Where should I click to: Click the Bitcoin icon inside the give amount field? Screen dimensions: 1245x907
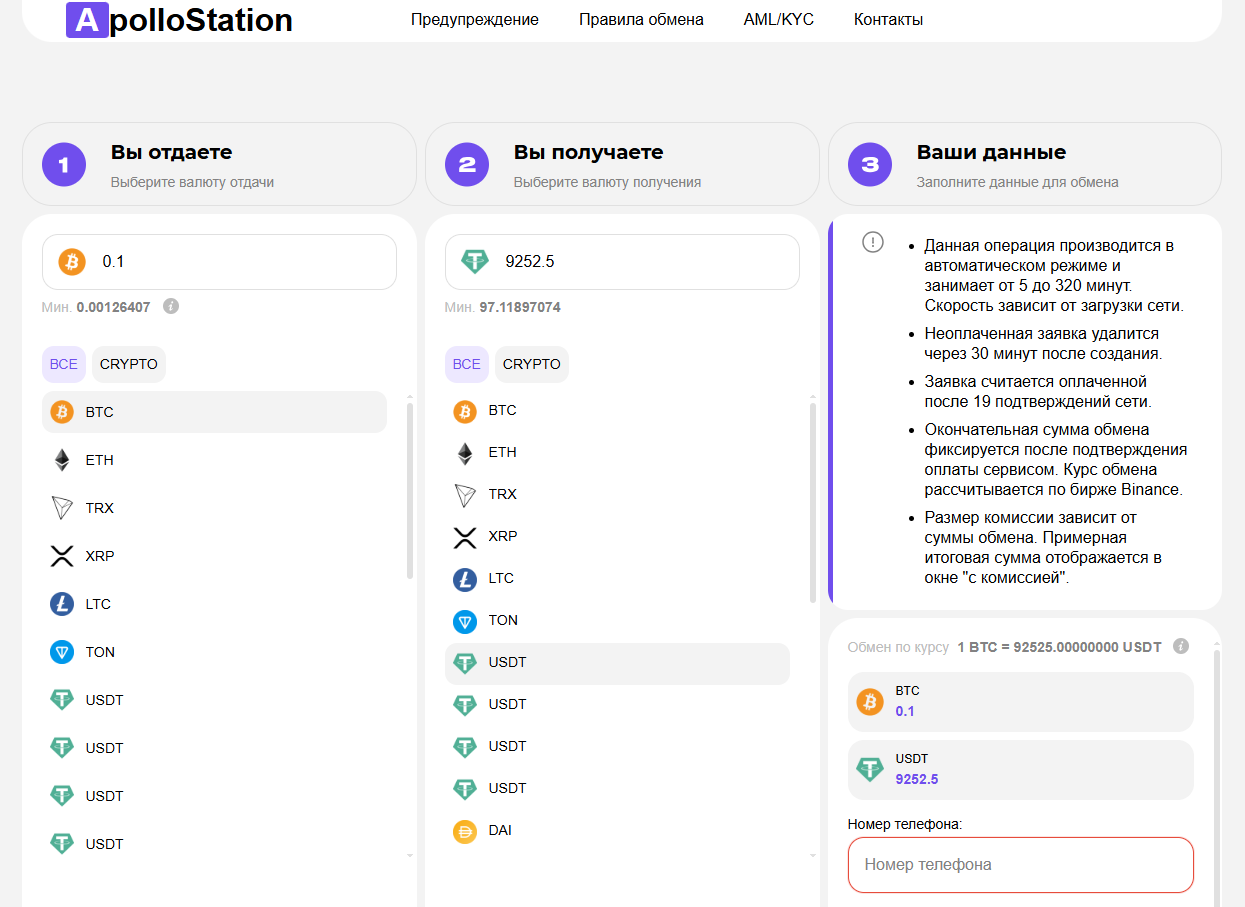point(72,262)
